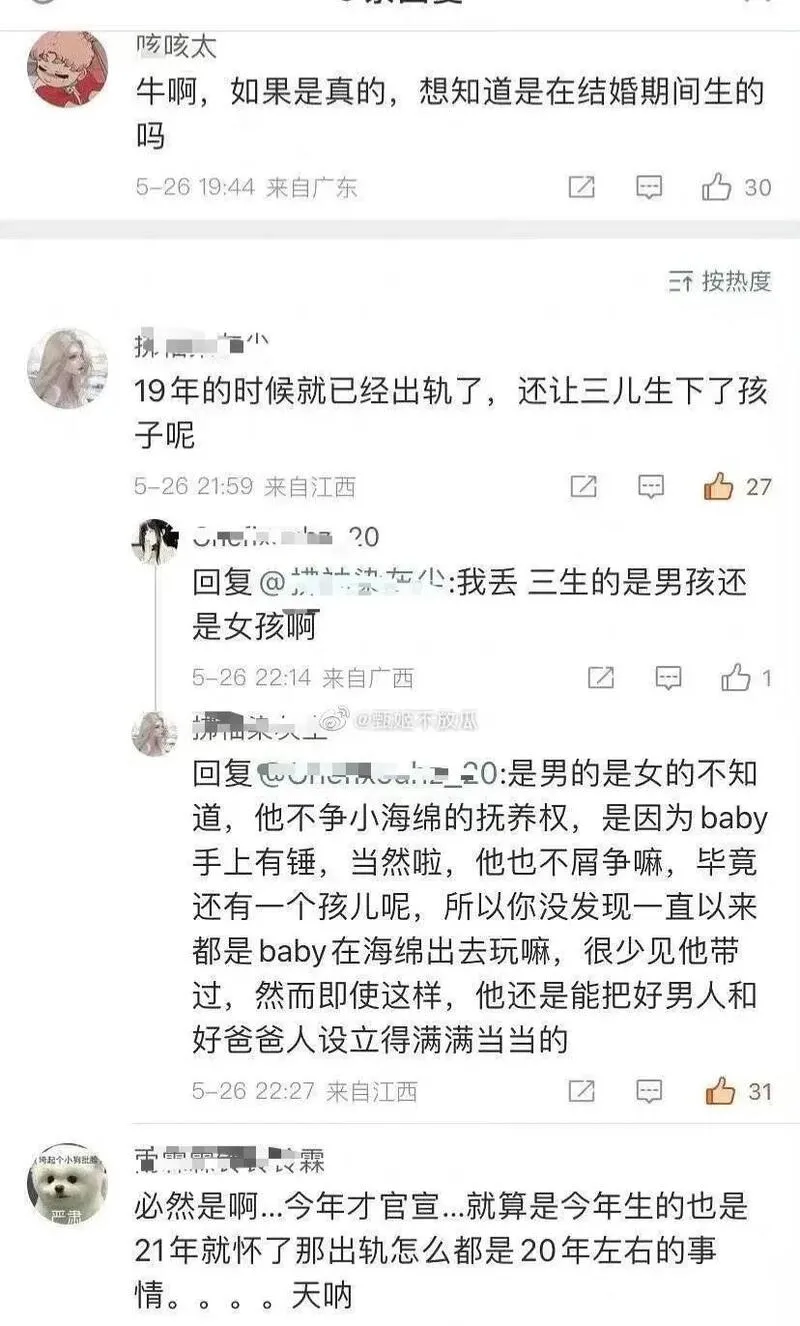This screenshot has width=800, height=1326.
Task: Open the 咳咳太 username at the top
Action: pos(176,45)
